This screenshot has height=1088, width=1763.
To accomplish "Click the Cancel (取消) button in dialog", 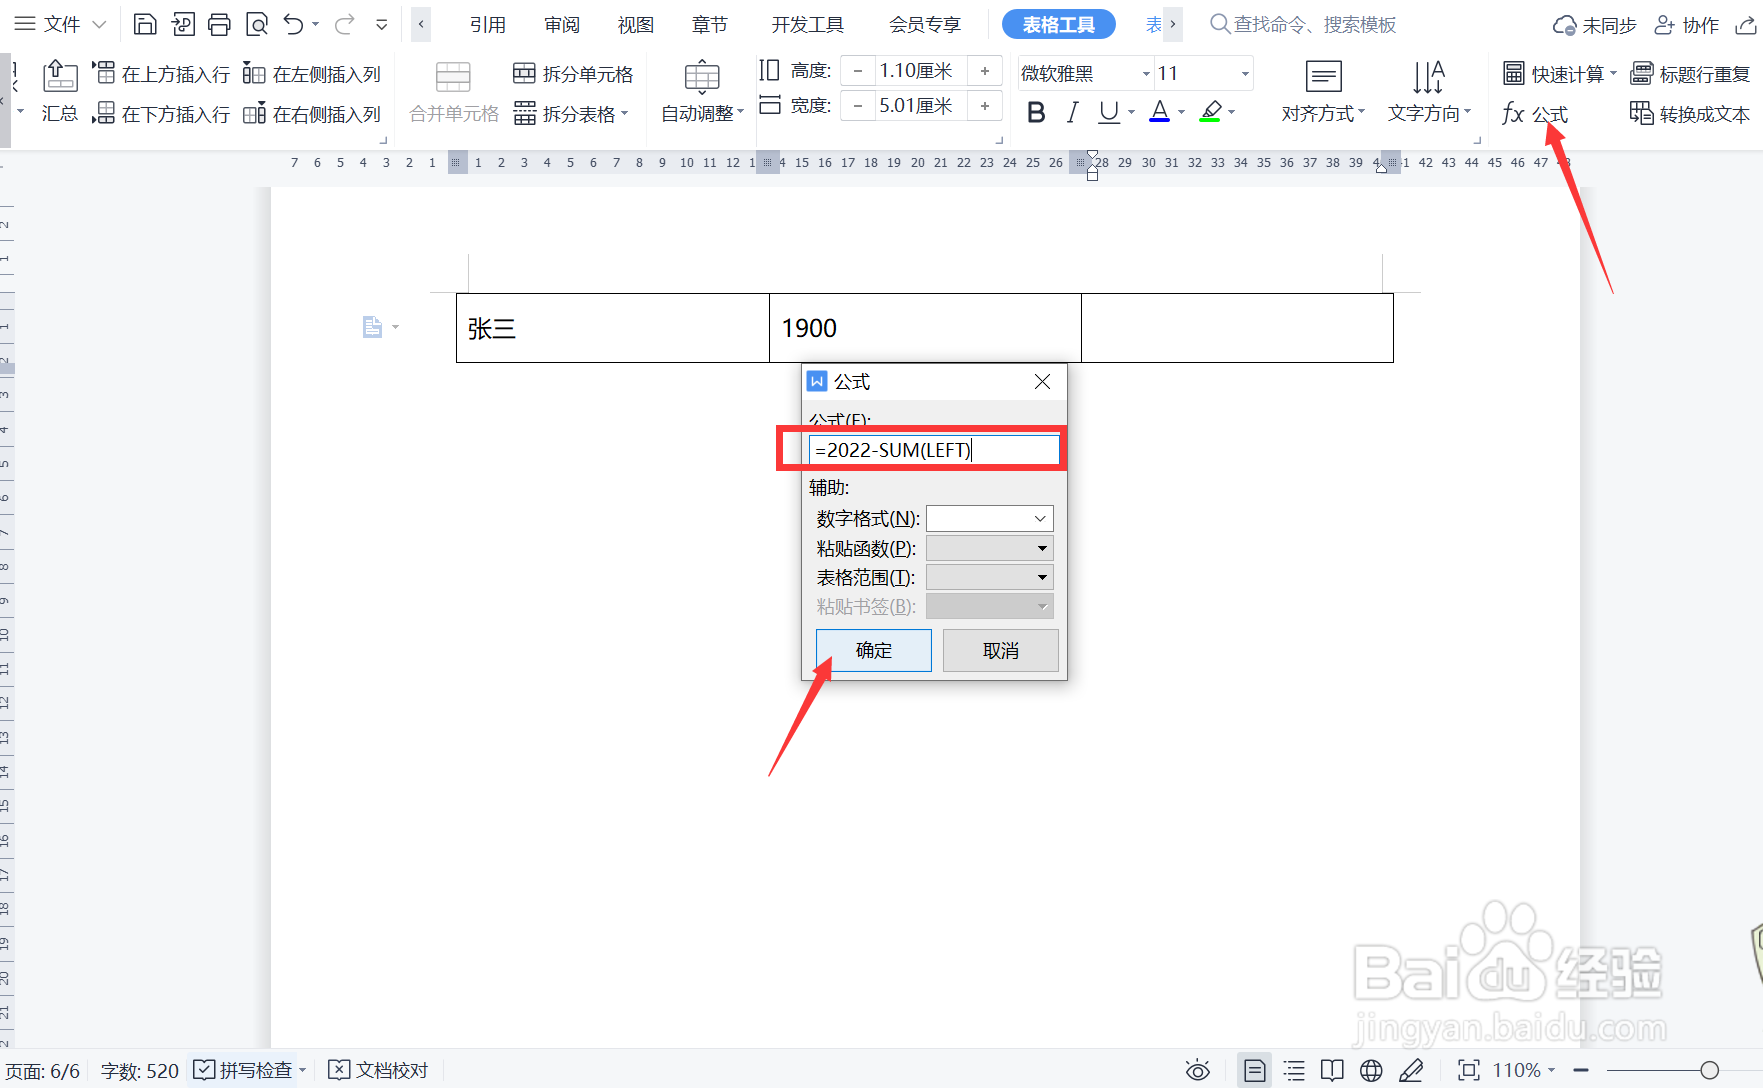I will (1000, 650).
